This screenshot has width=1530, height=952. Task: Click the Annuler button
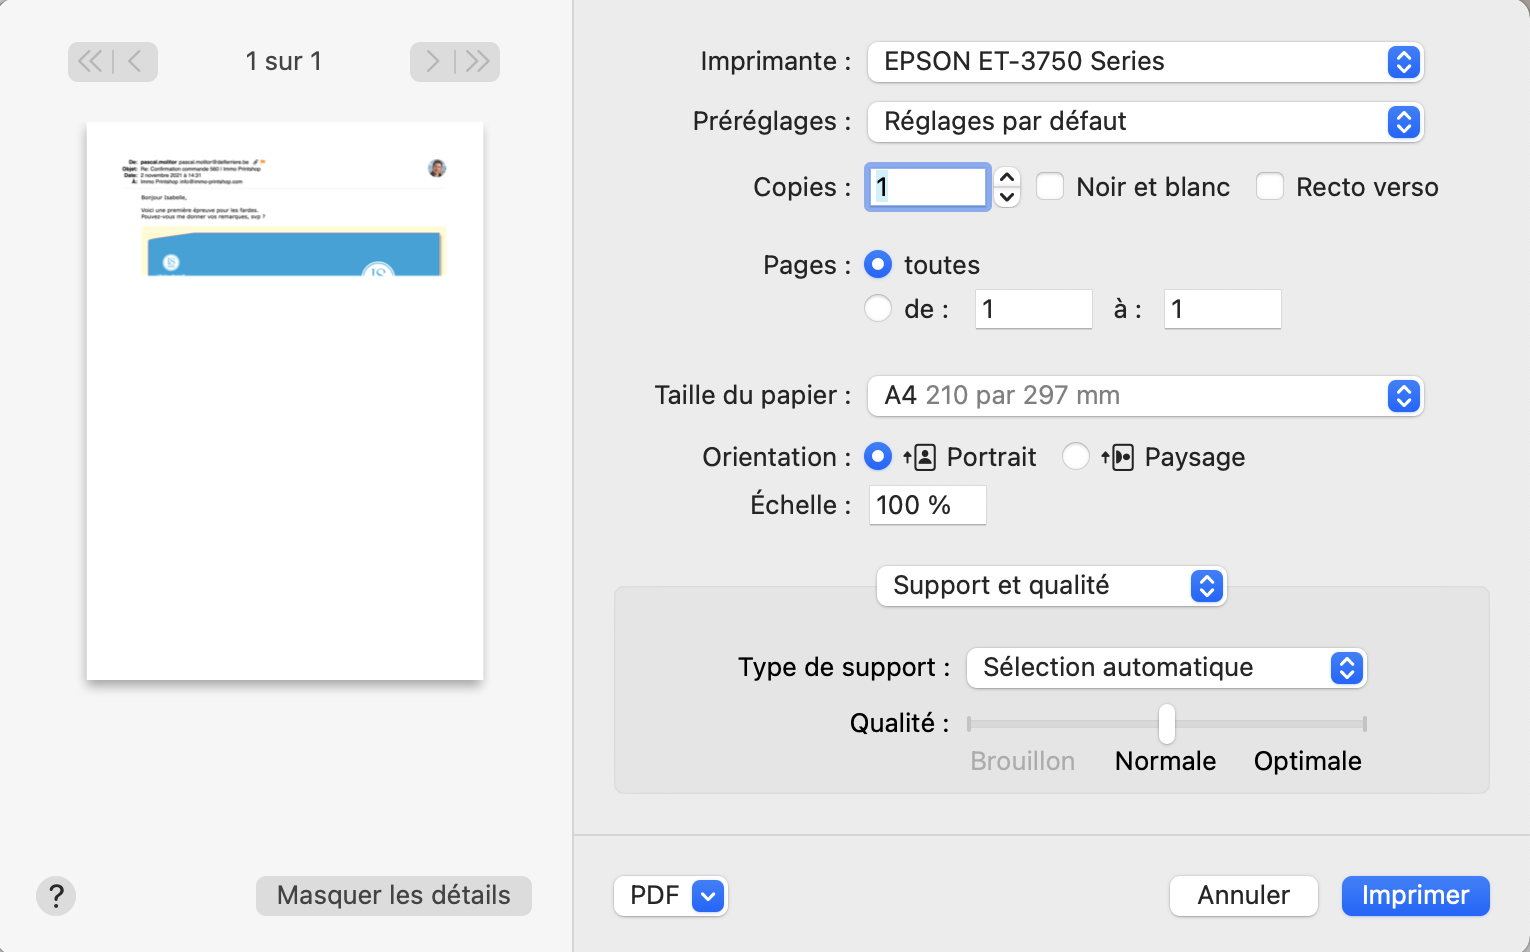coord(1243,896)
